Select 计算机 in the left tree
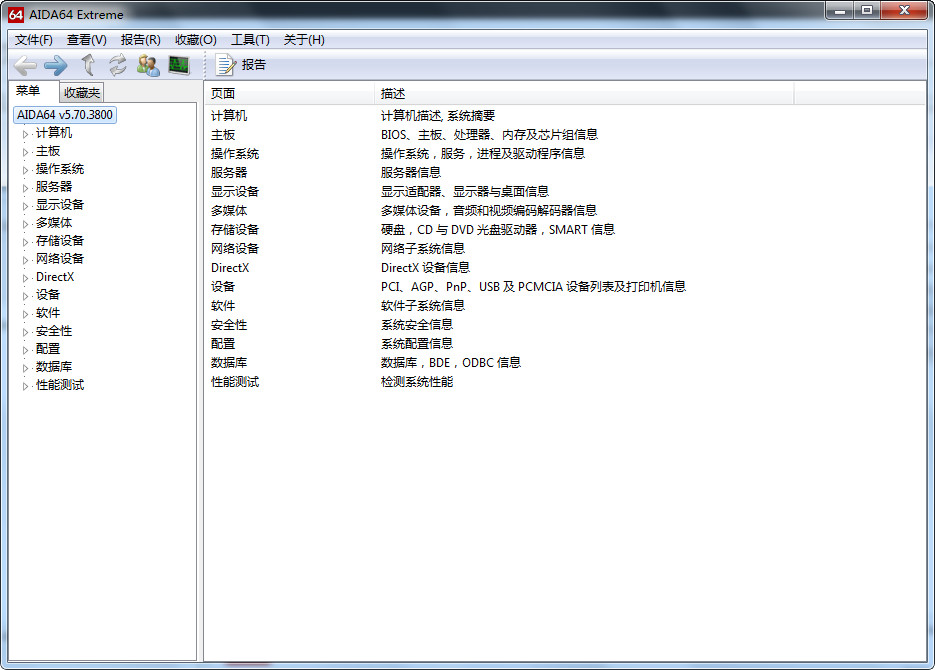935x670 pixels. coord(54,133)
